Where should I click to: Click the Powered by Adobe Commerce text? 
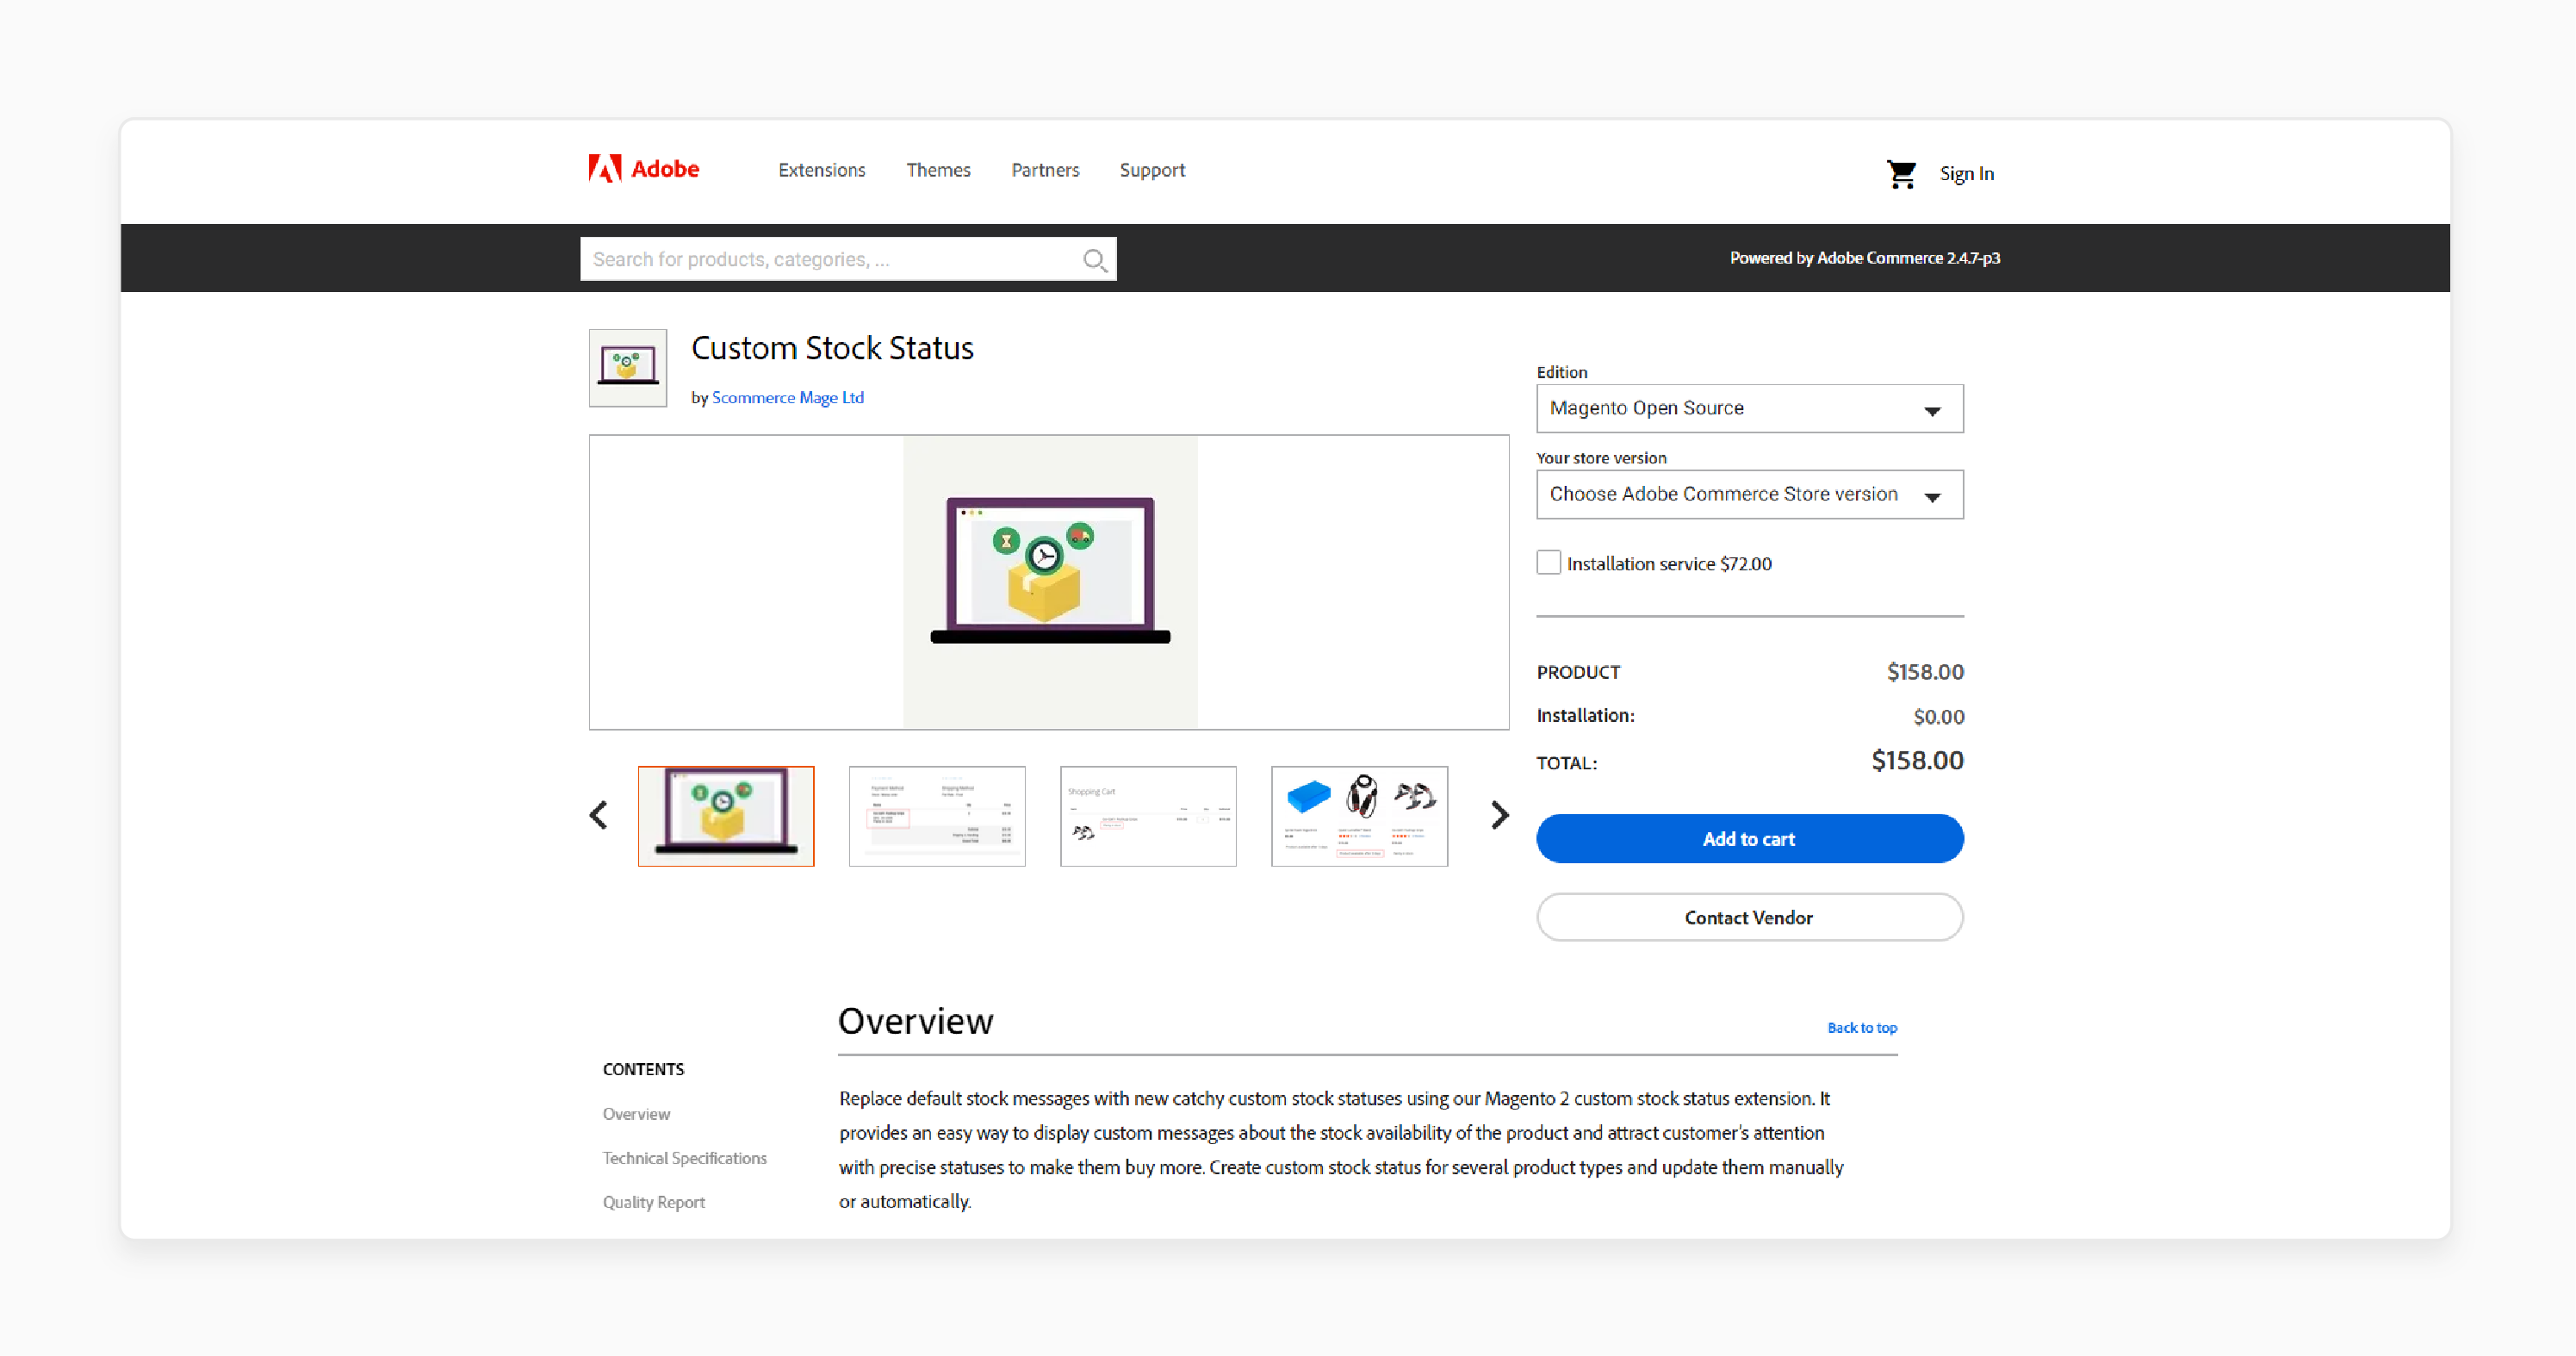tap(1864, 258)
